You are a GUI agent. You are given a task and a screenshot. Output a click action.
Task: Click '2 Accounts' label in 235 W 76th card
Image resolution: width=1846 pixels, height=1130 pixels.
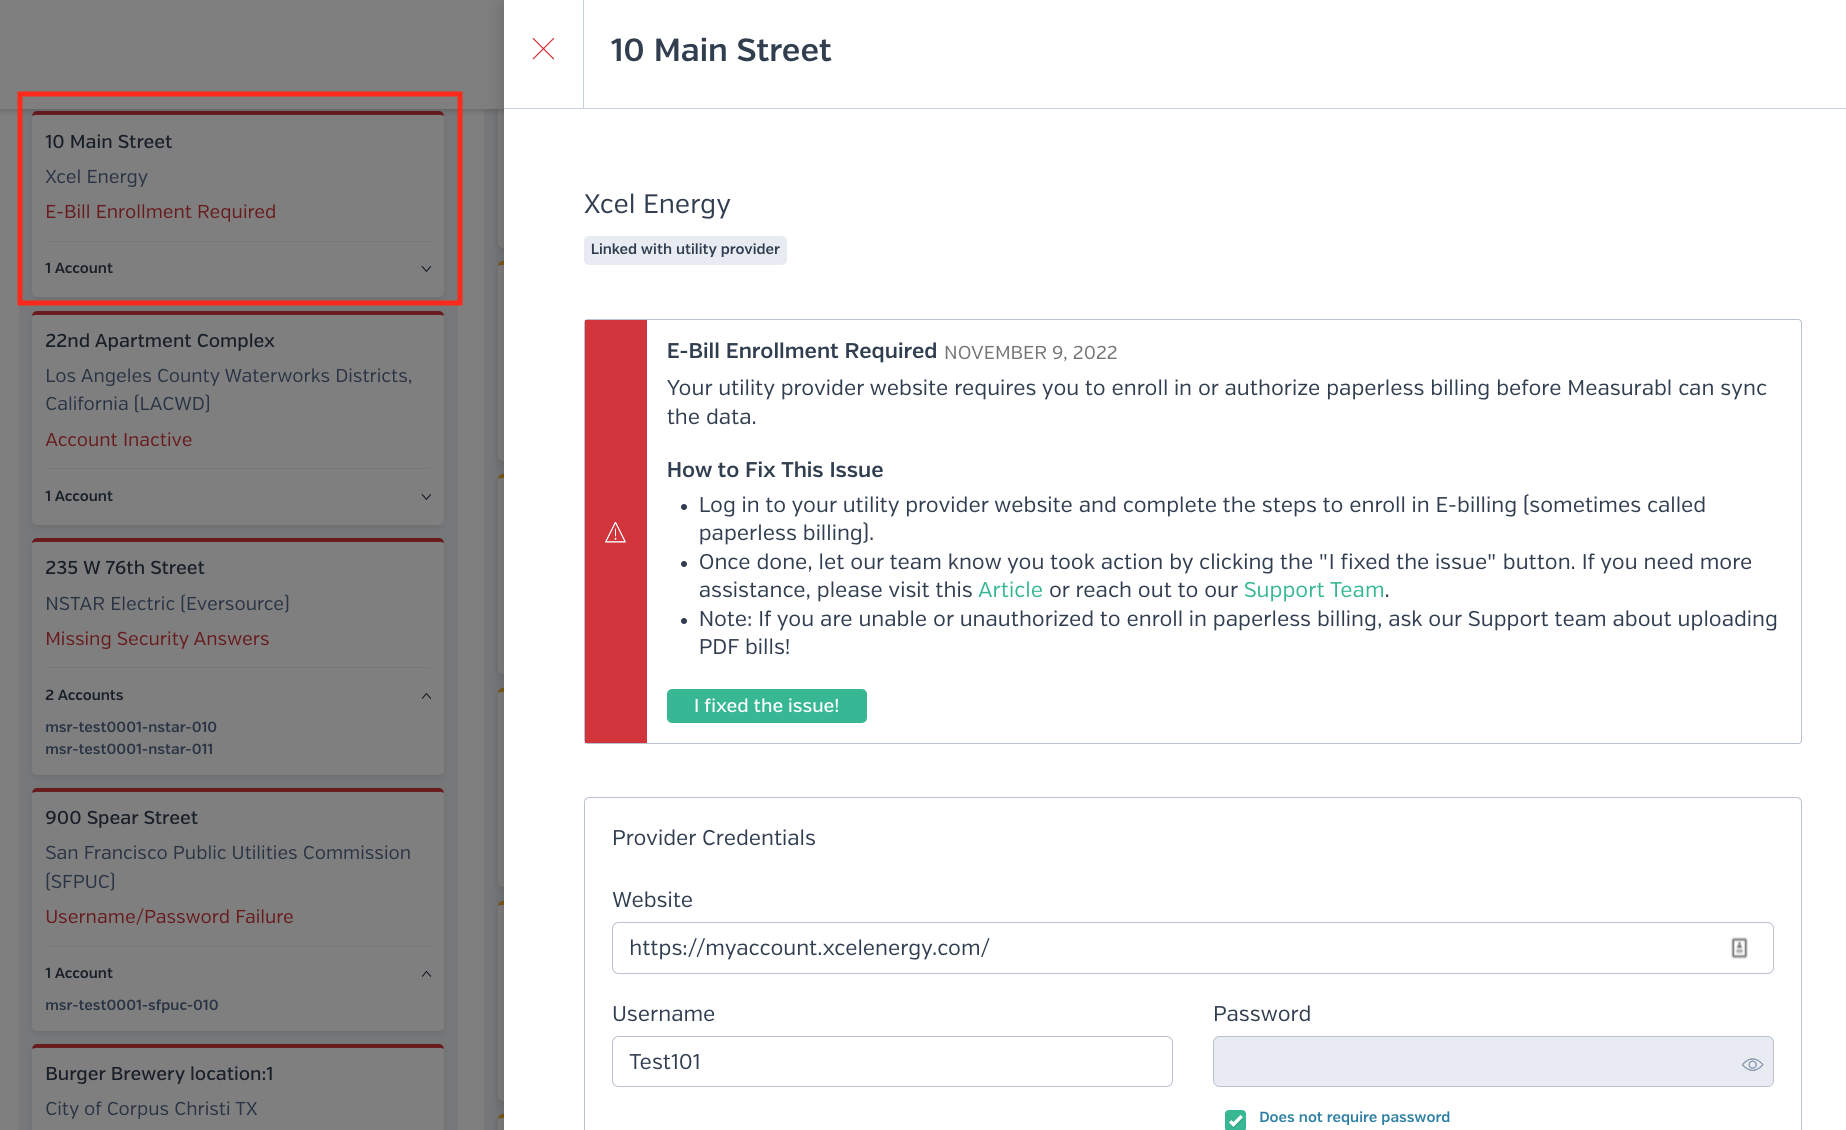coord(84,695)
